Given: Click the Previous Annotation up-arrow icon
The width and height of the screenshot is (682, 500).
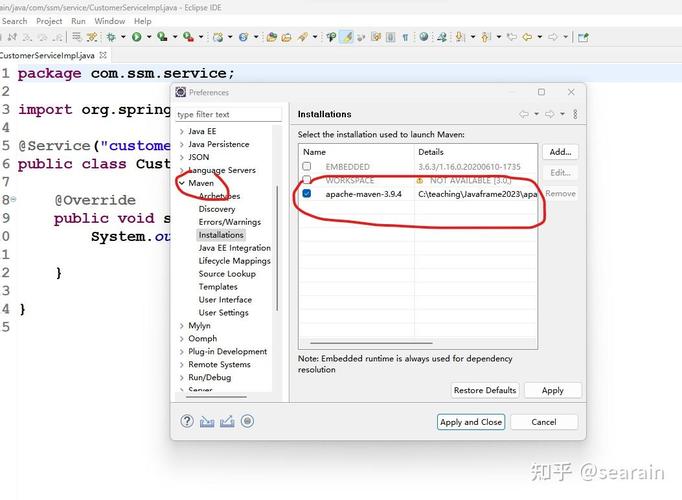Looking at the screenshot, I should pyautogui.click(x=486, y=37).
